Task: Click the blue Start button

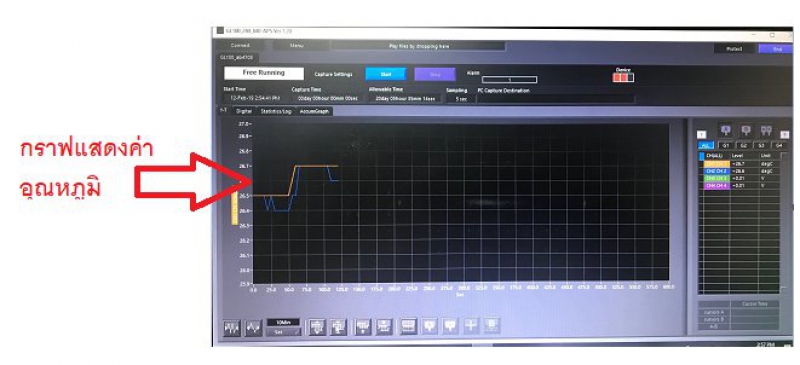Action: [386, 74]
